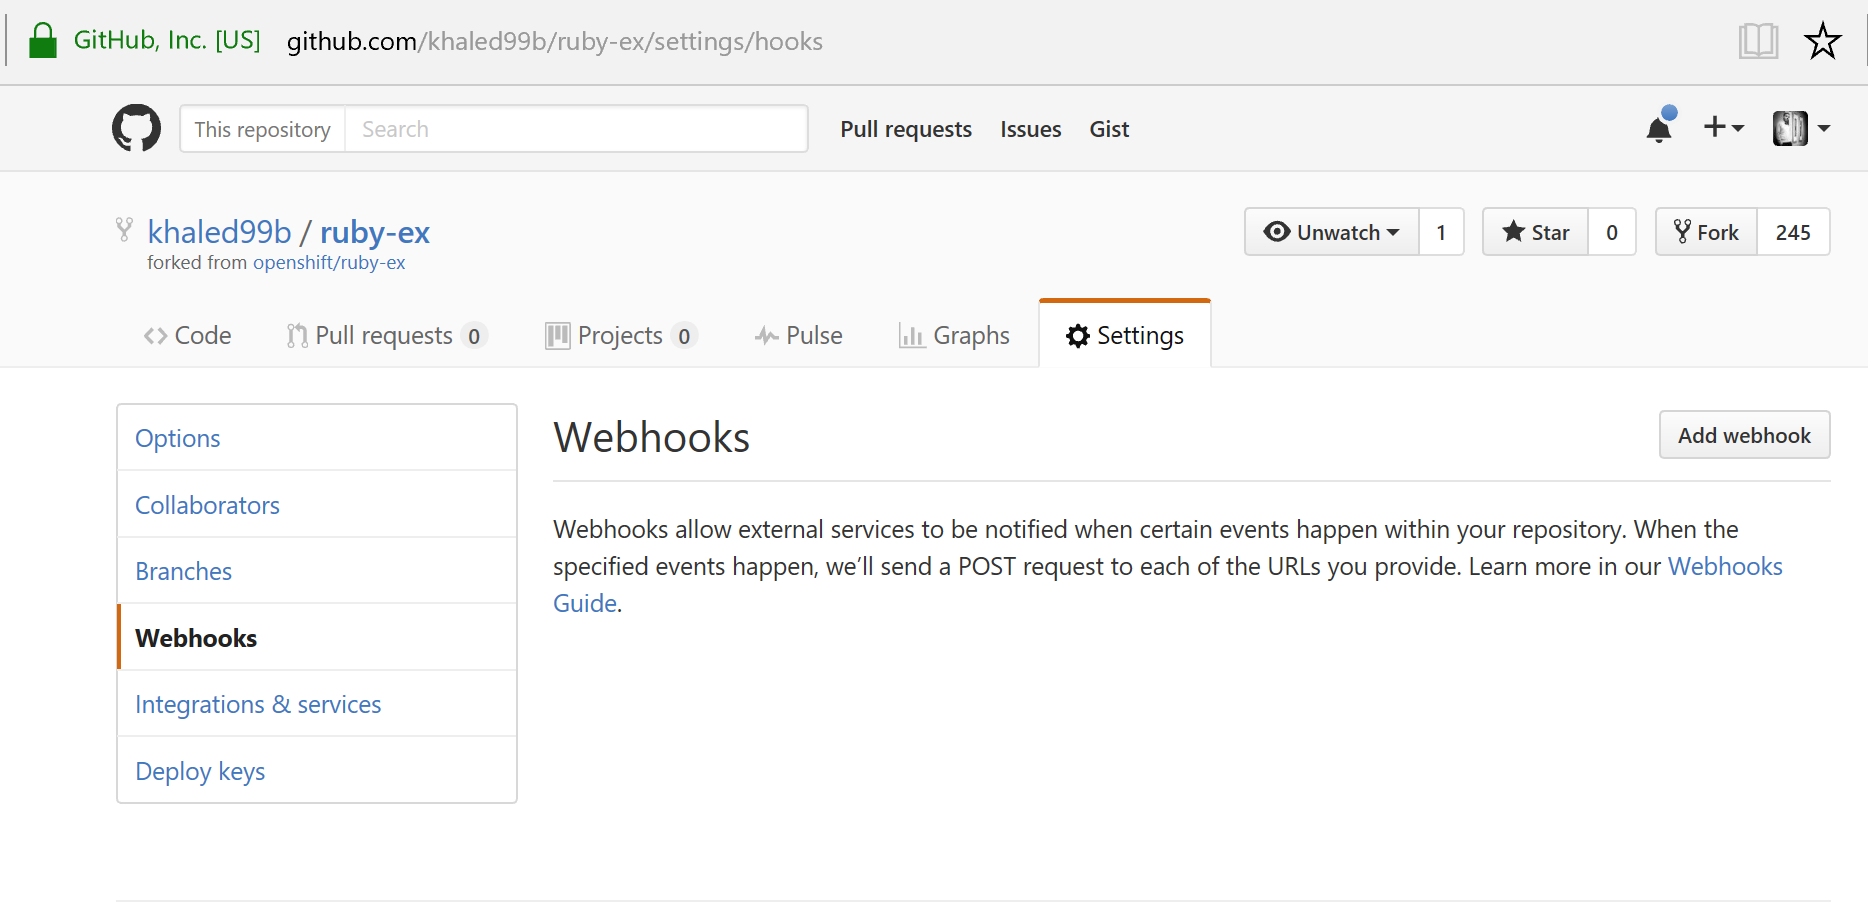This screenshot has height=902, width=1868.
Task: Switch to the Pull requests repo tab
Action: [386, 335]
